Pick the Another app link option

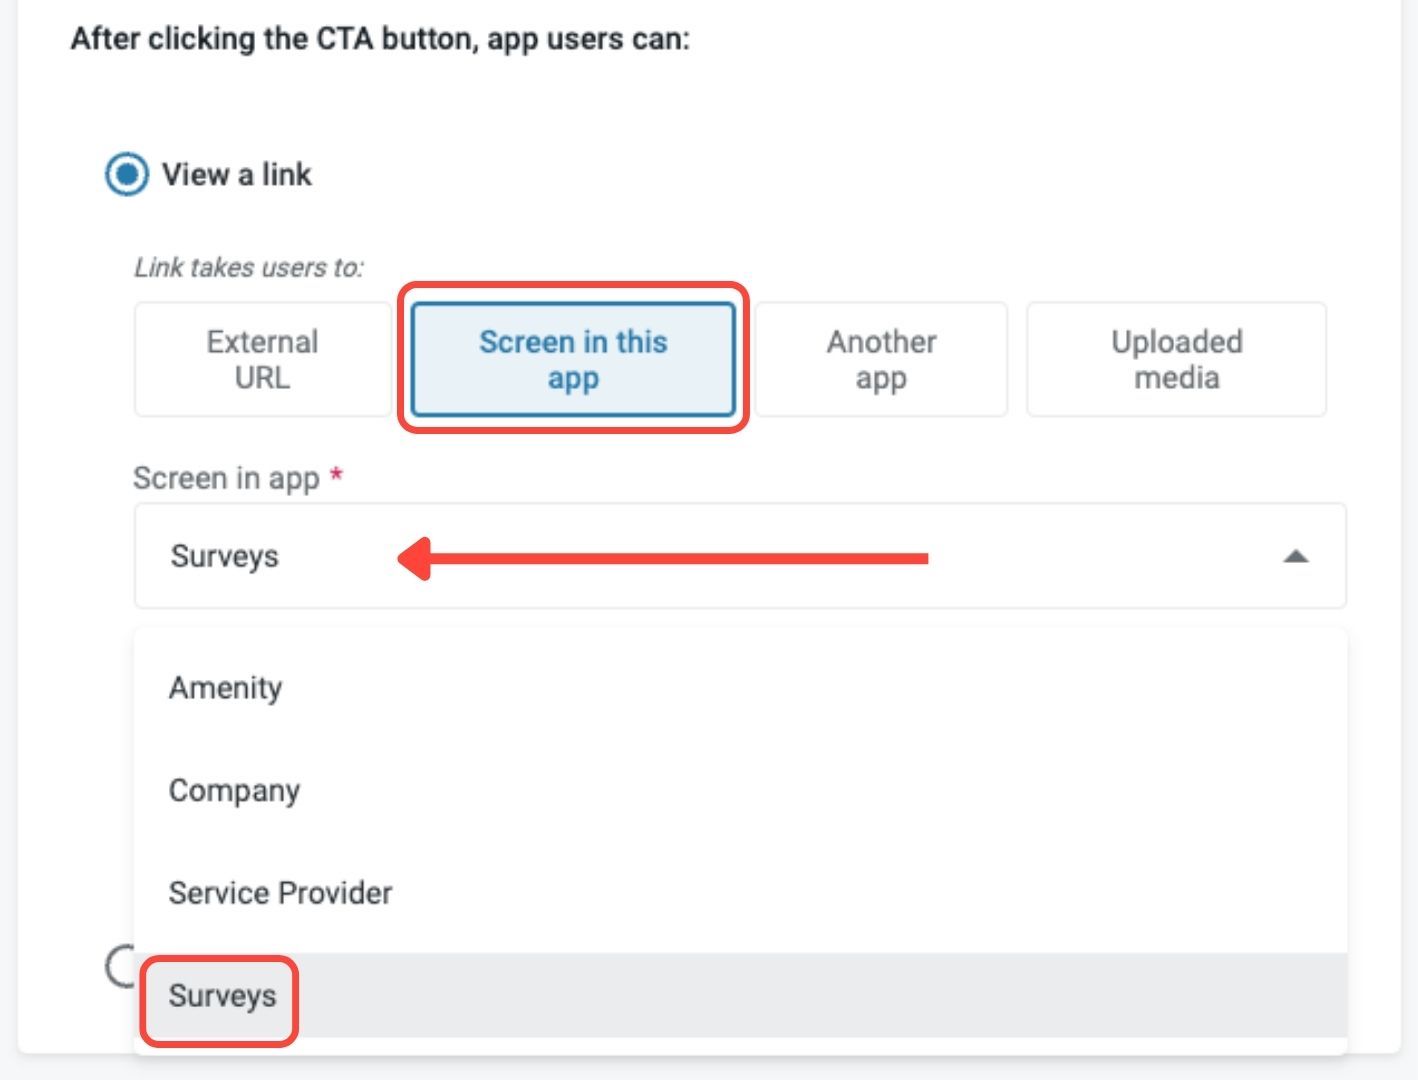[881, 359]
